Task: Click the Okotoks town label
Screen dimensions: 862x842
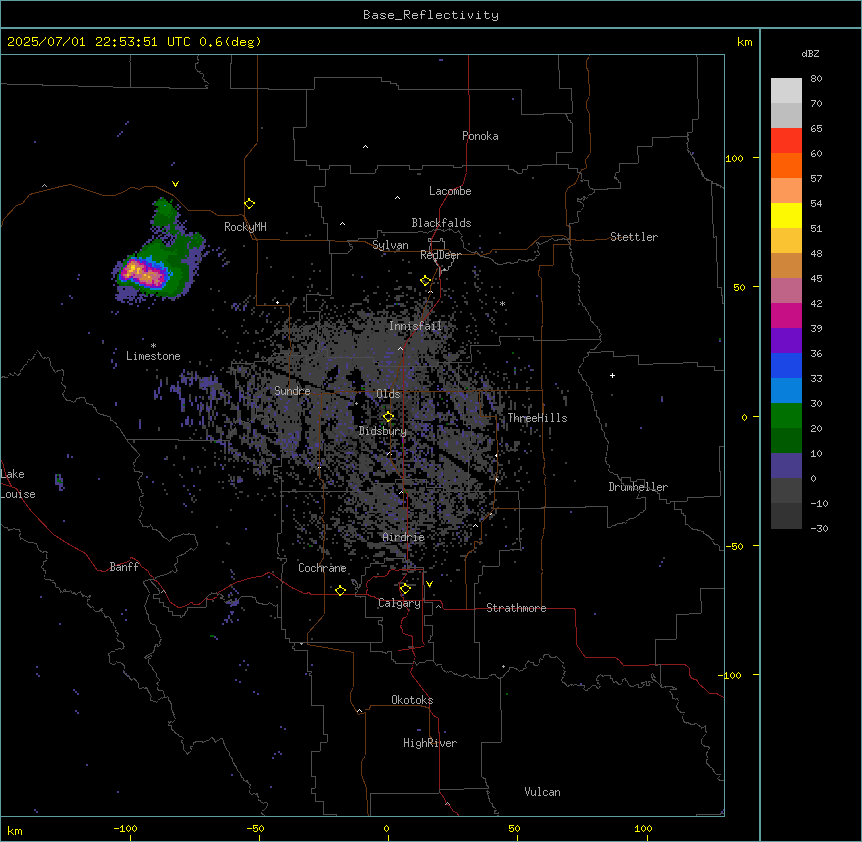Action: [412, 700]
